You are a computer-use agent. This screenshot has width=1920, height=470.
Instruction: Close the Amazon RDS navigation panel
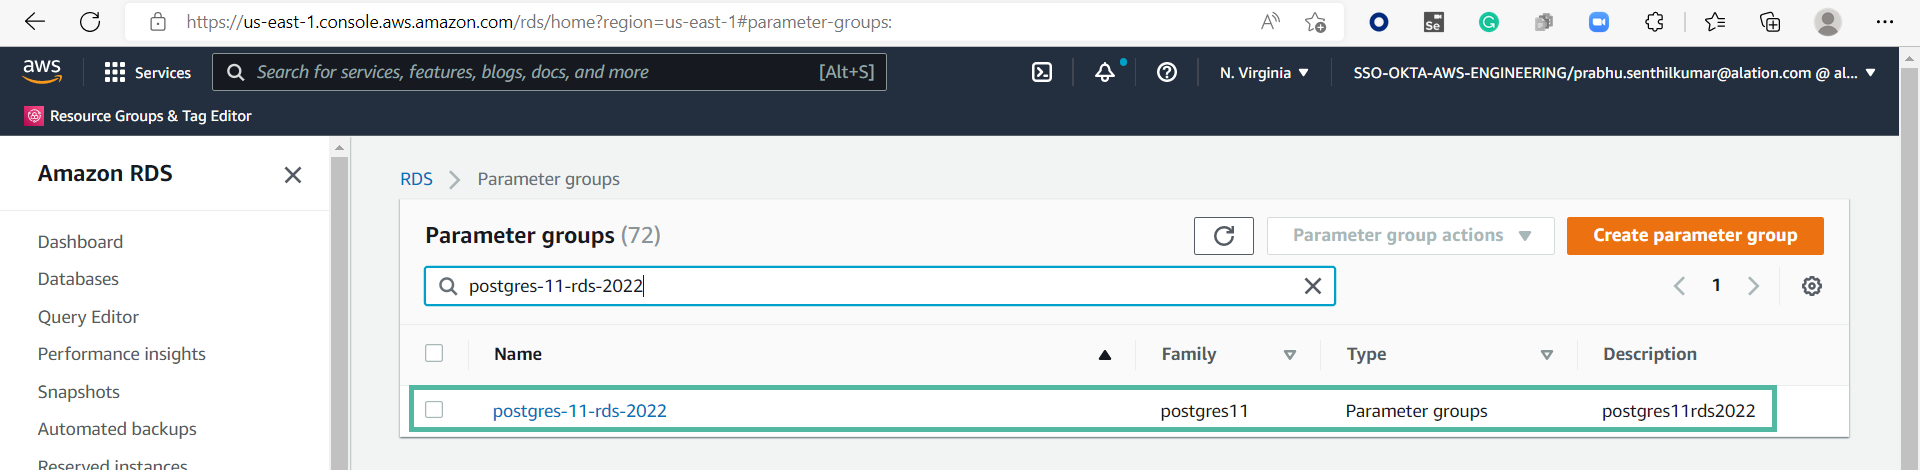pyautogui.click(x=293, y=175)
